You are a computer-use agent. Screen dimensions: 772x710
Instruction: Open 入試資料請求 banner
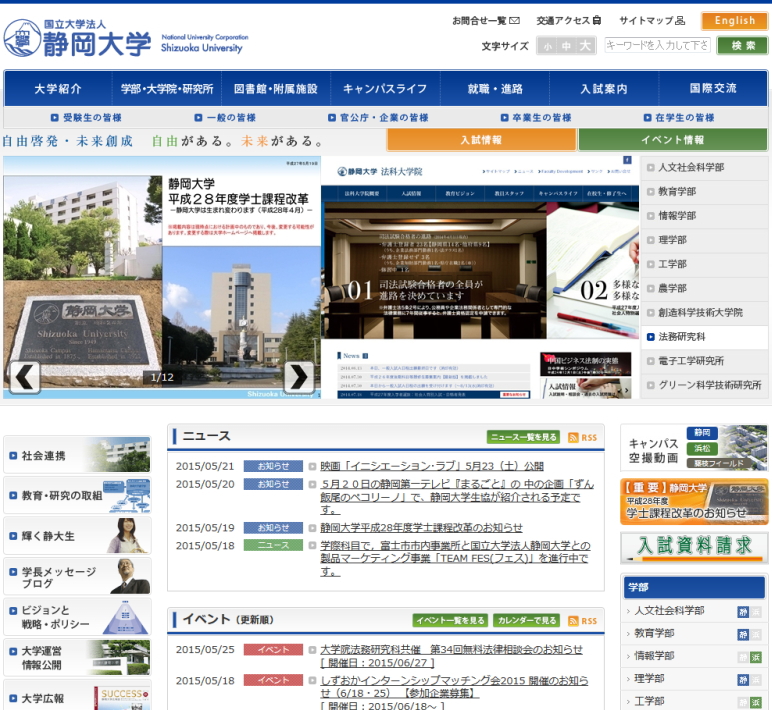(x=694, y=547)
